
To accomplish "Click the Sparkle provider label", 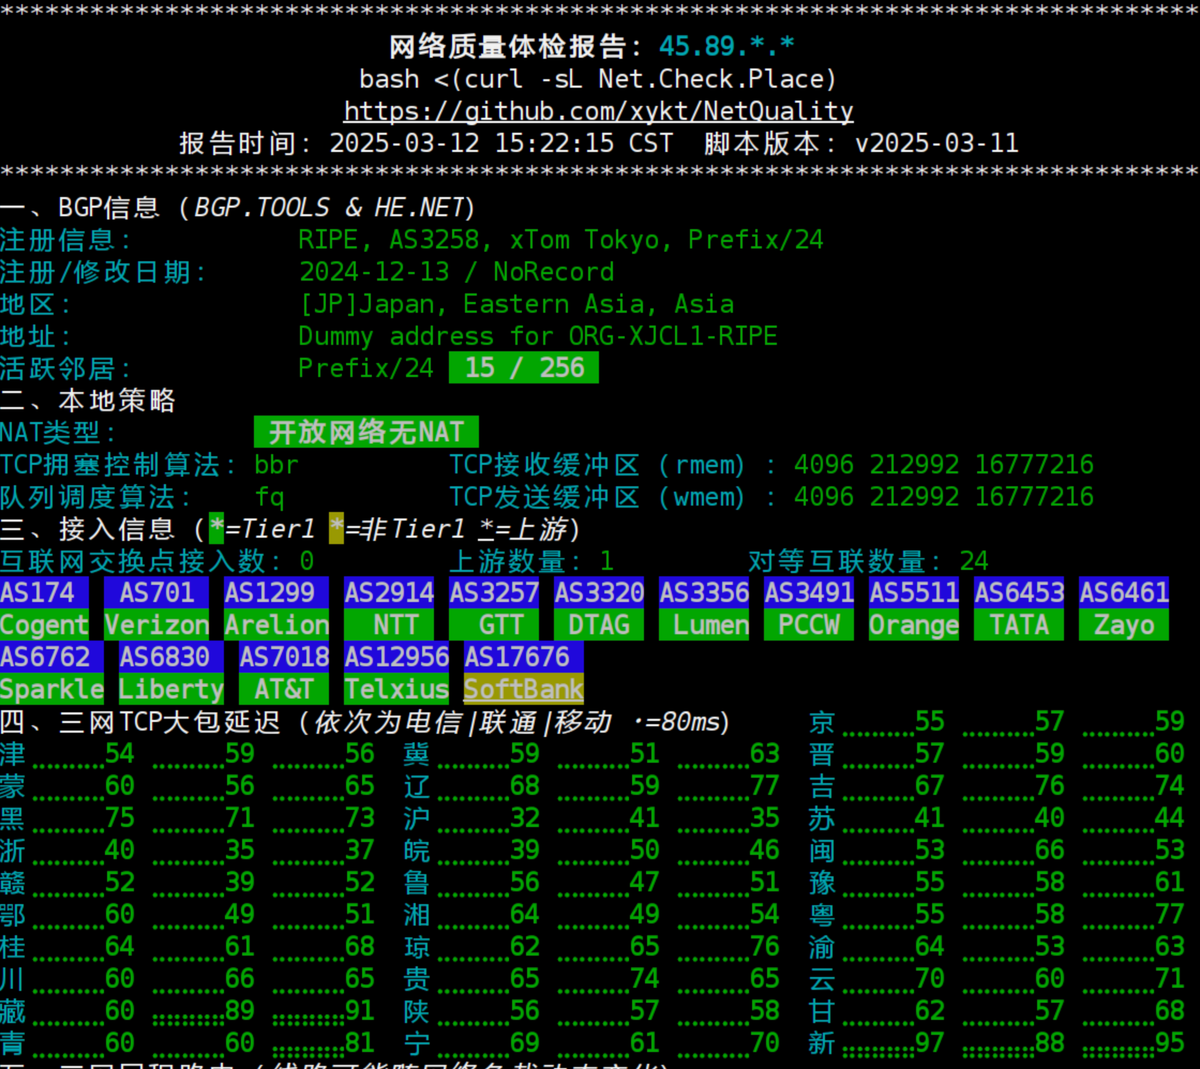I will 52,689.
